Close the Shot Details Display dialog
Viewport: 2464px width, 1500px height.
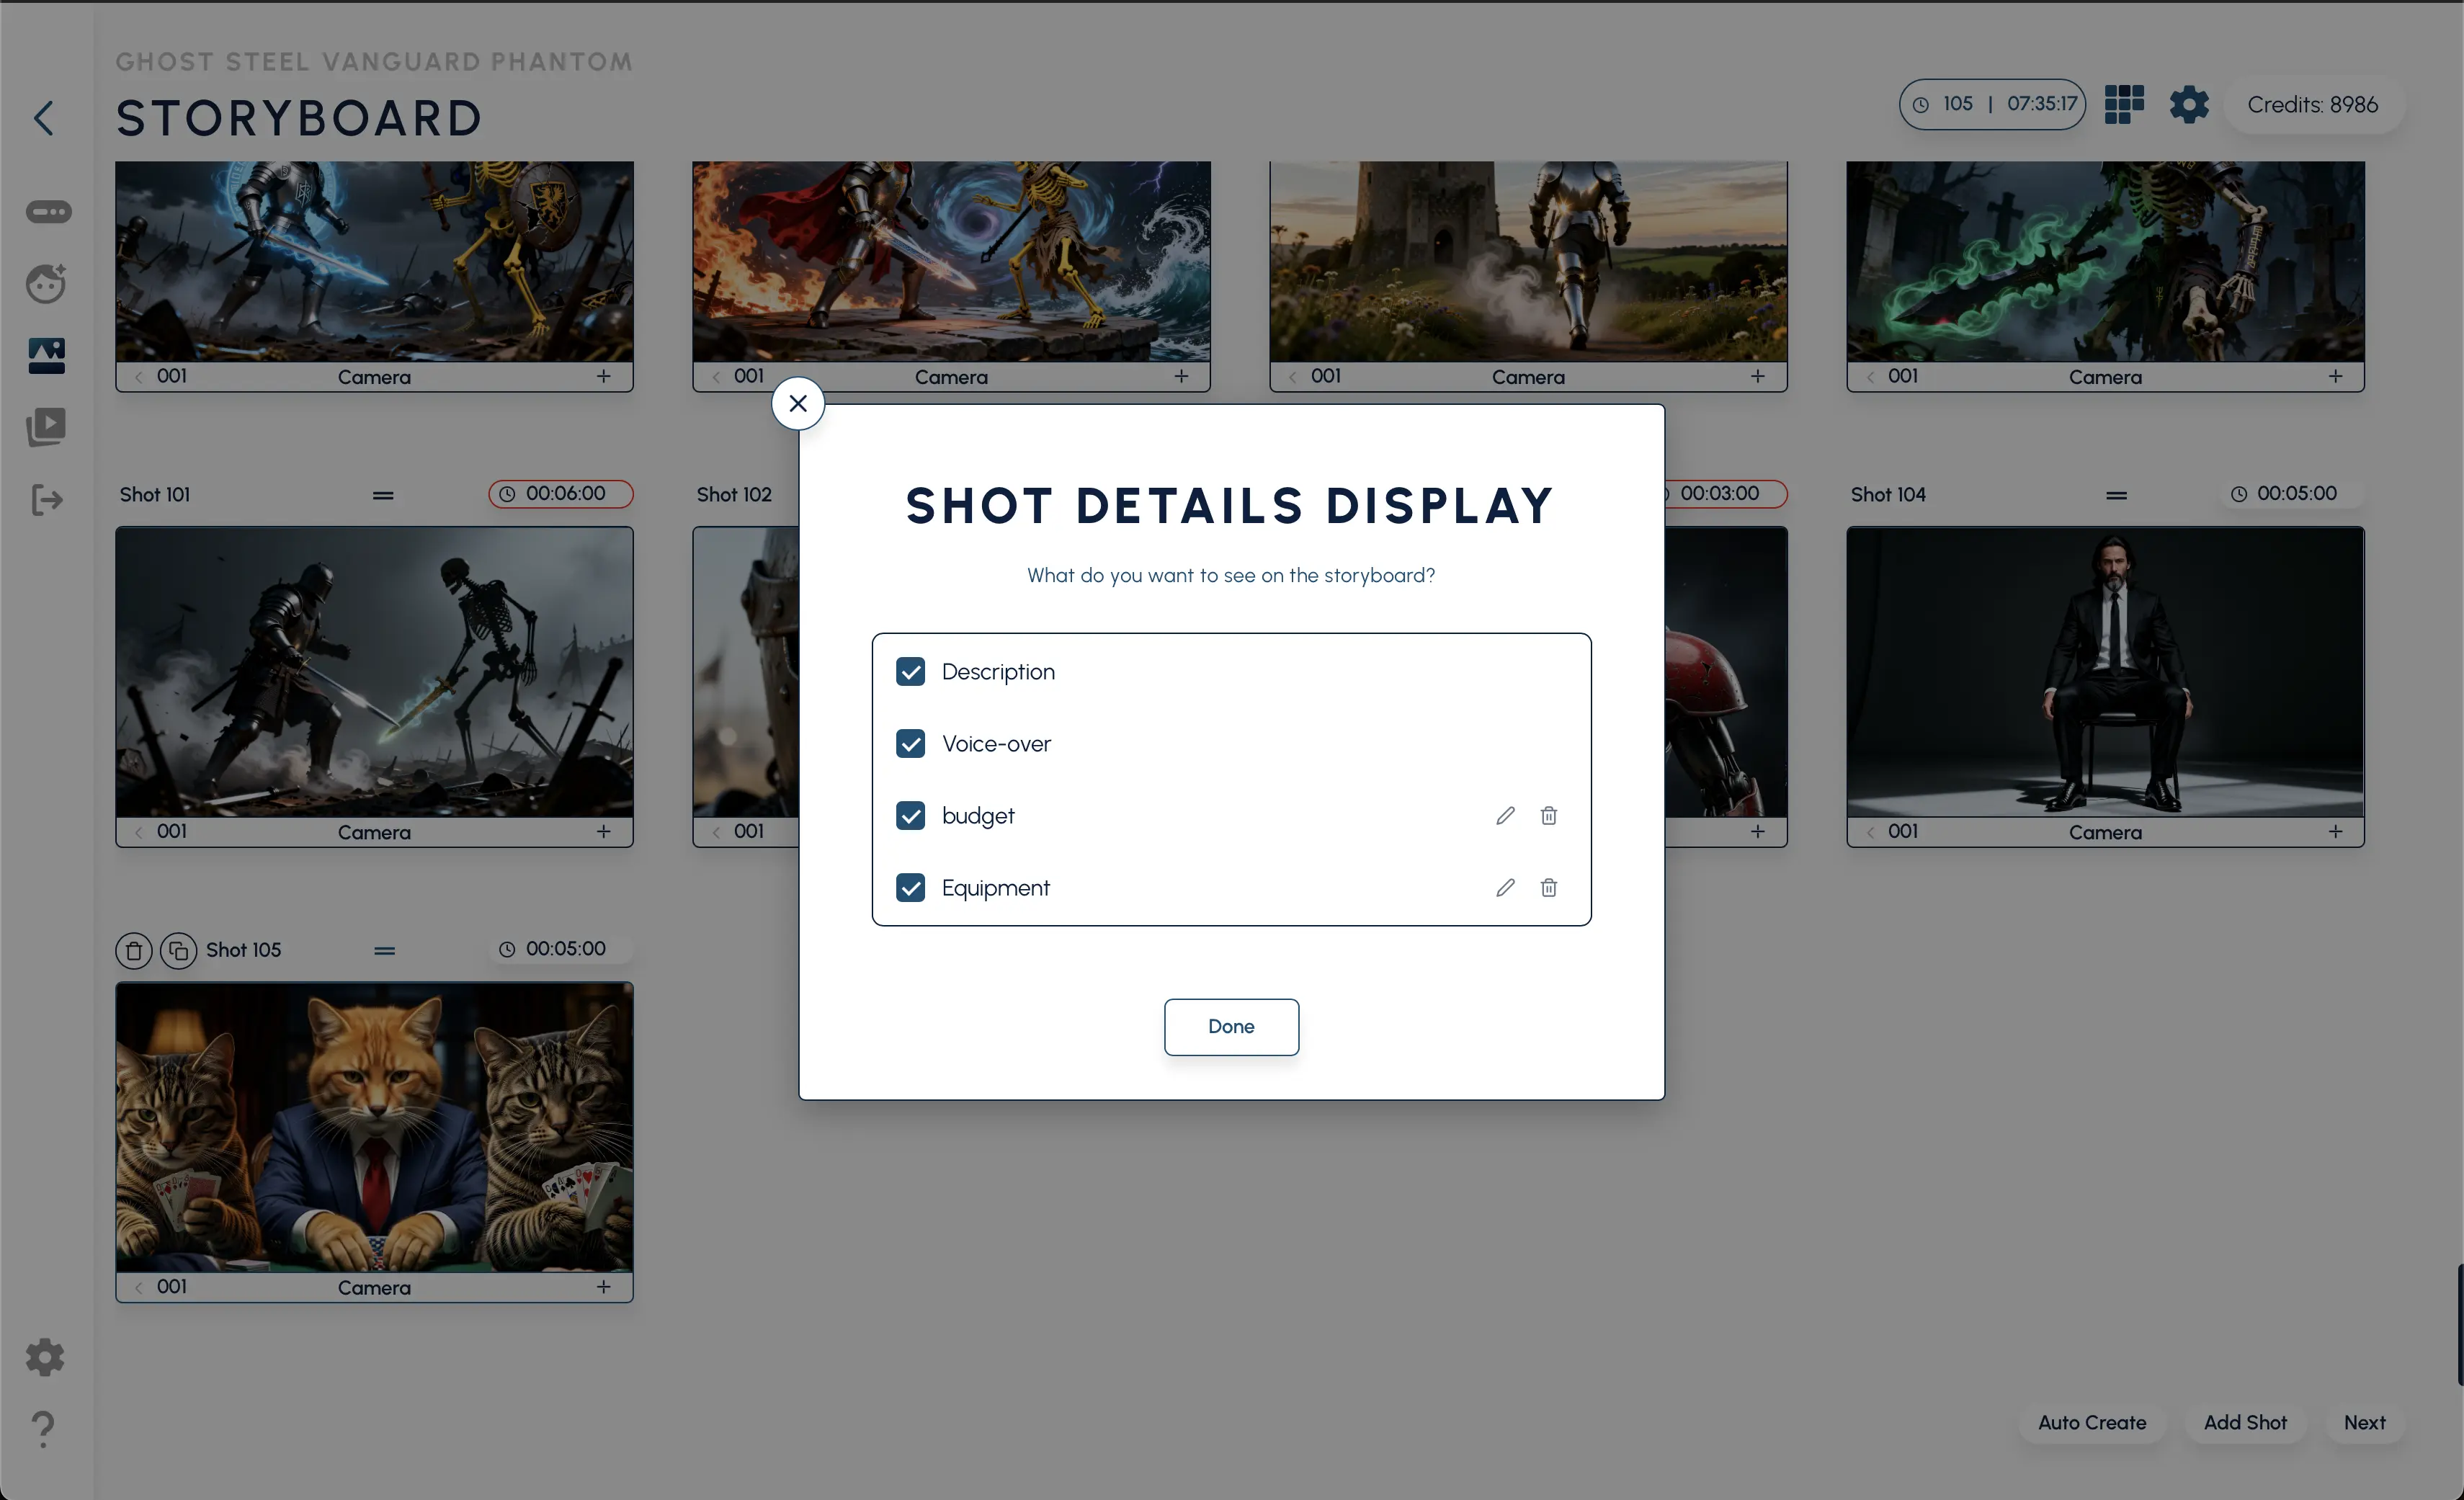point(798,403)
